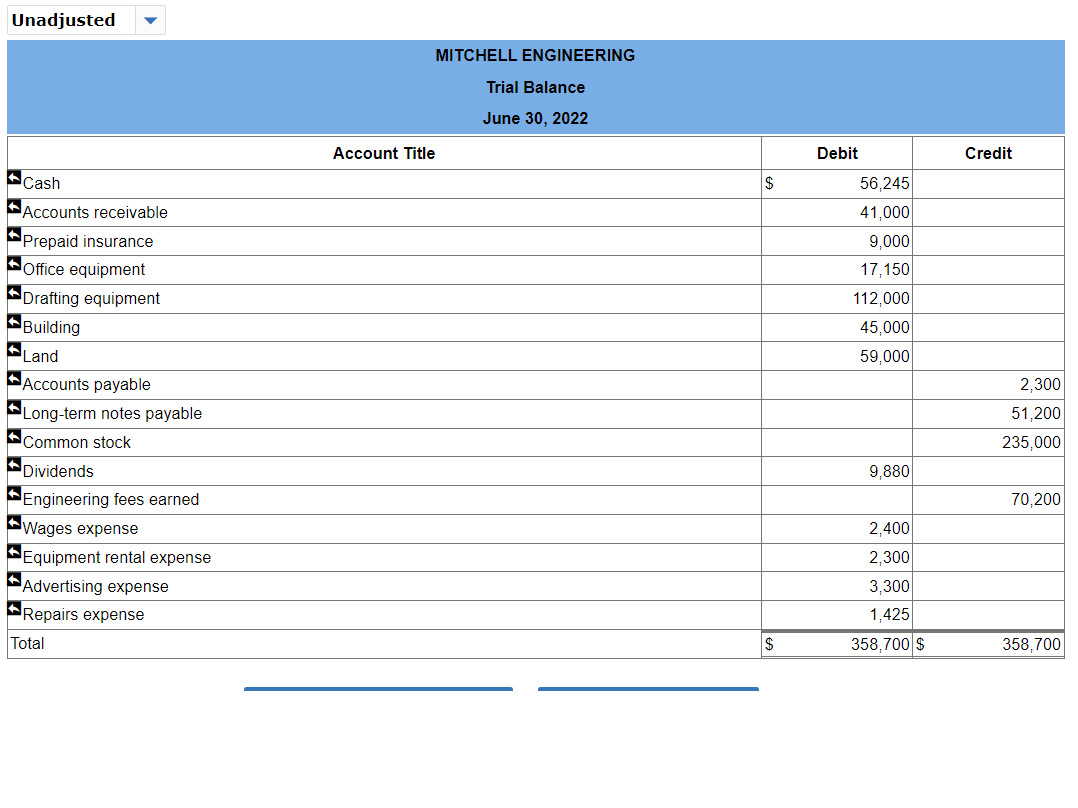Image resolution: width=1078 pixels, height=808 pixels.
Task: Click the right blank answer line
Action: click(648, 688)
